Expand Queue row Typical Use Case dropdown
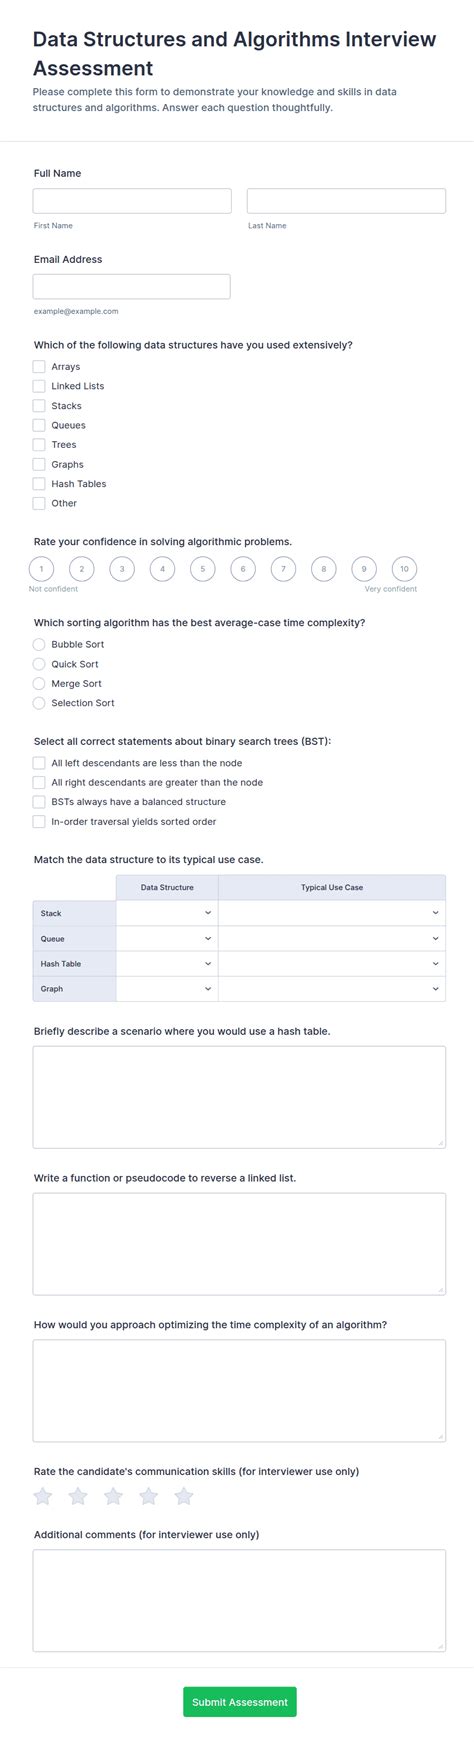The height and width of the screenshot is (1742, 474). 332,939
